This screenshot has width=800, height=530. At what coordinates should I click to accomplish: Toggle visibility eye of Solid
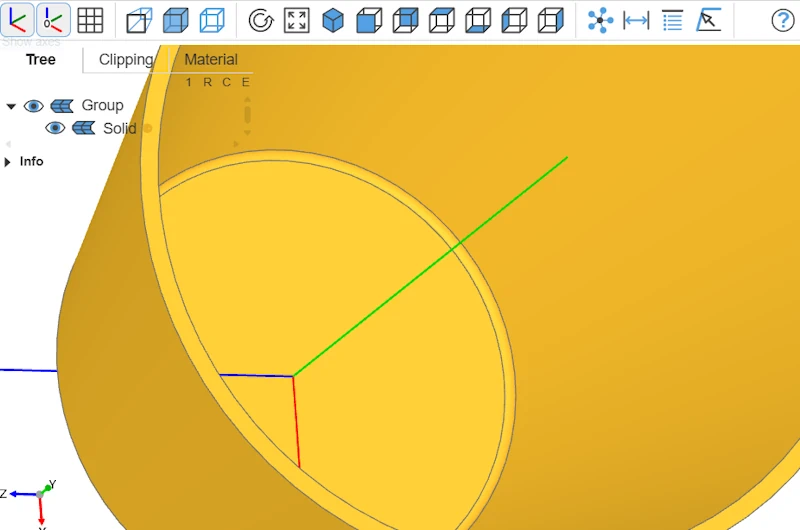tap(55, 128)
